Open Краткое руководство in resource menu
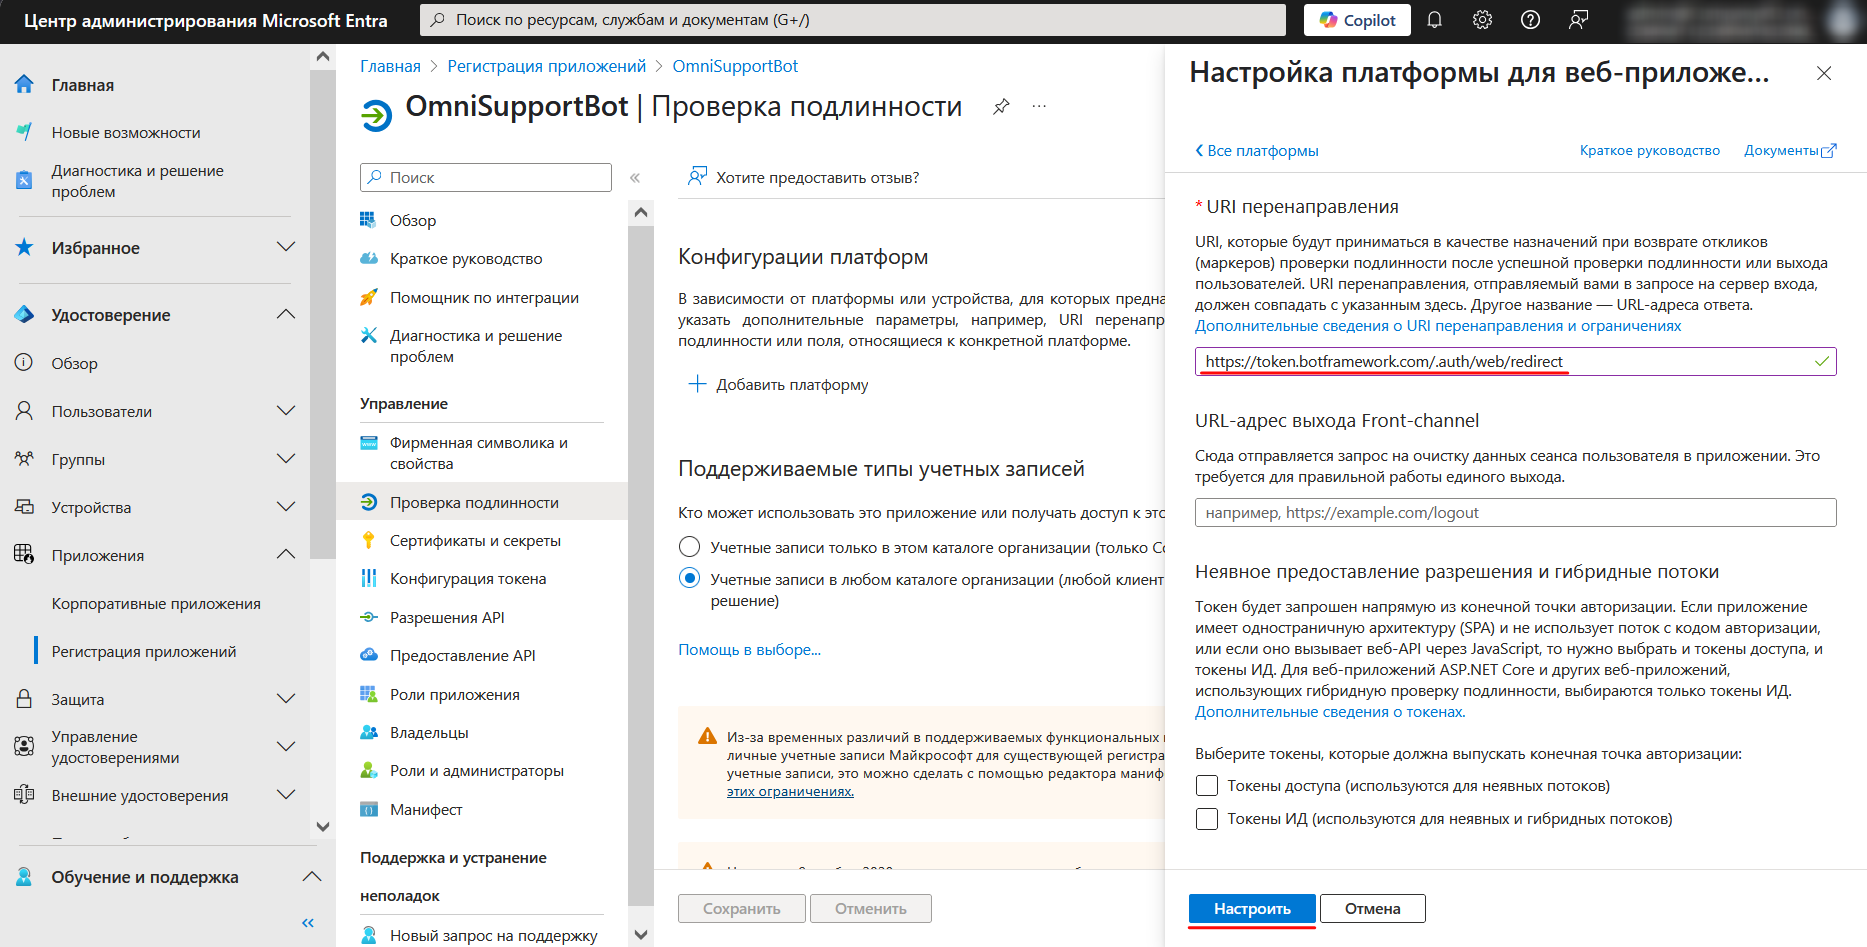This screenshot has height=947, width=1867. coord(466,259)
